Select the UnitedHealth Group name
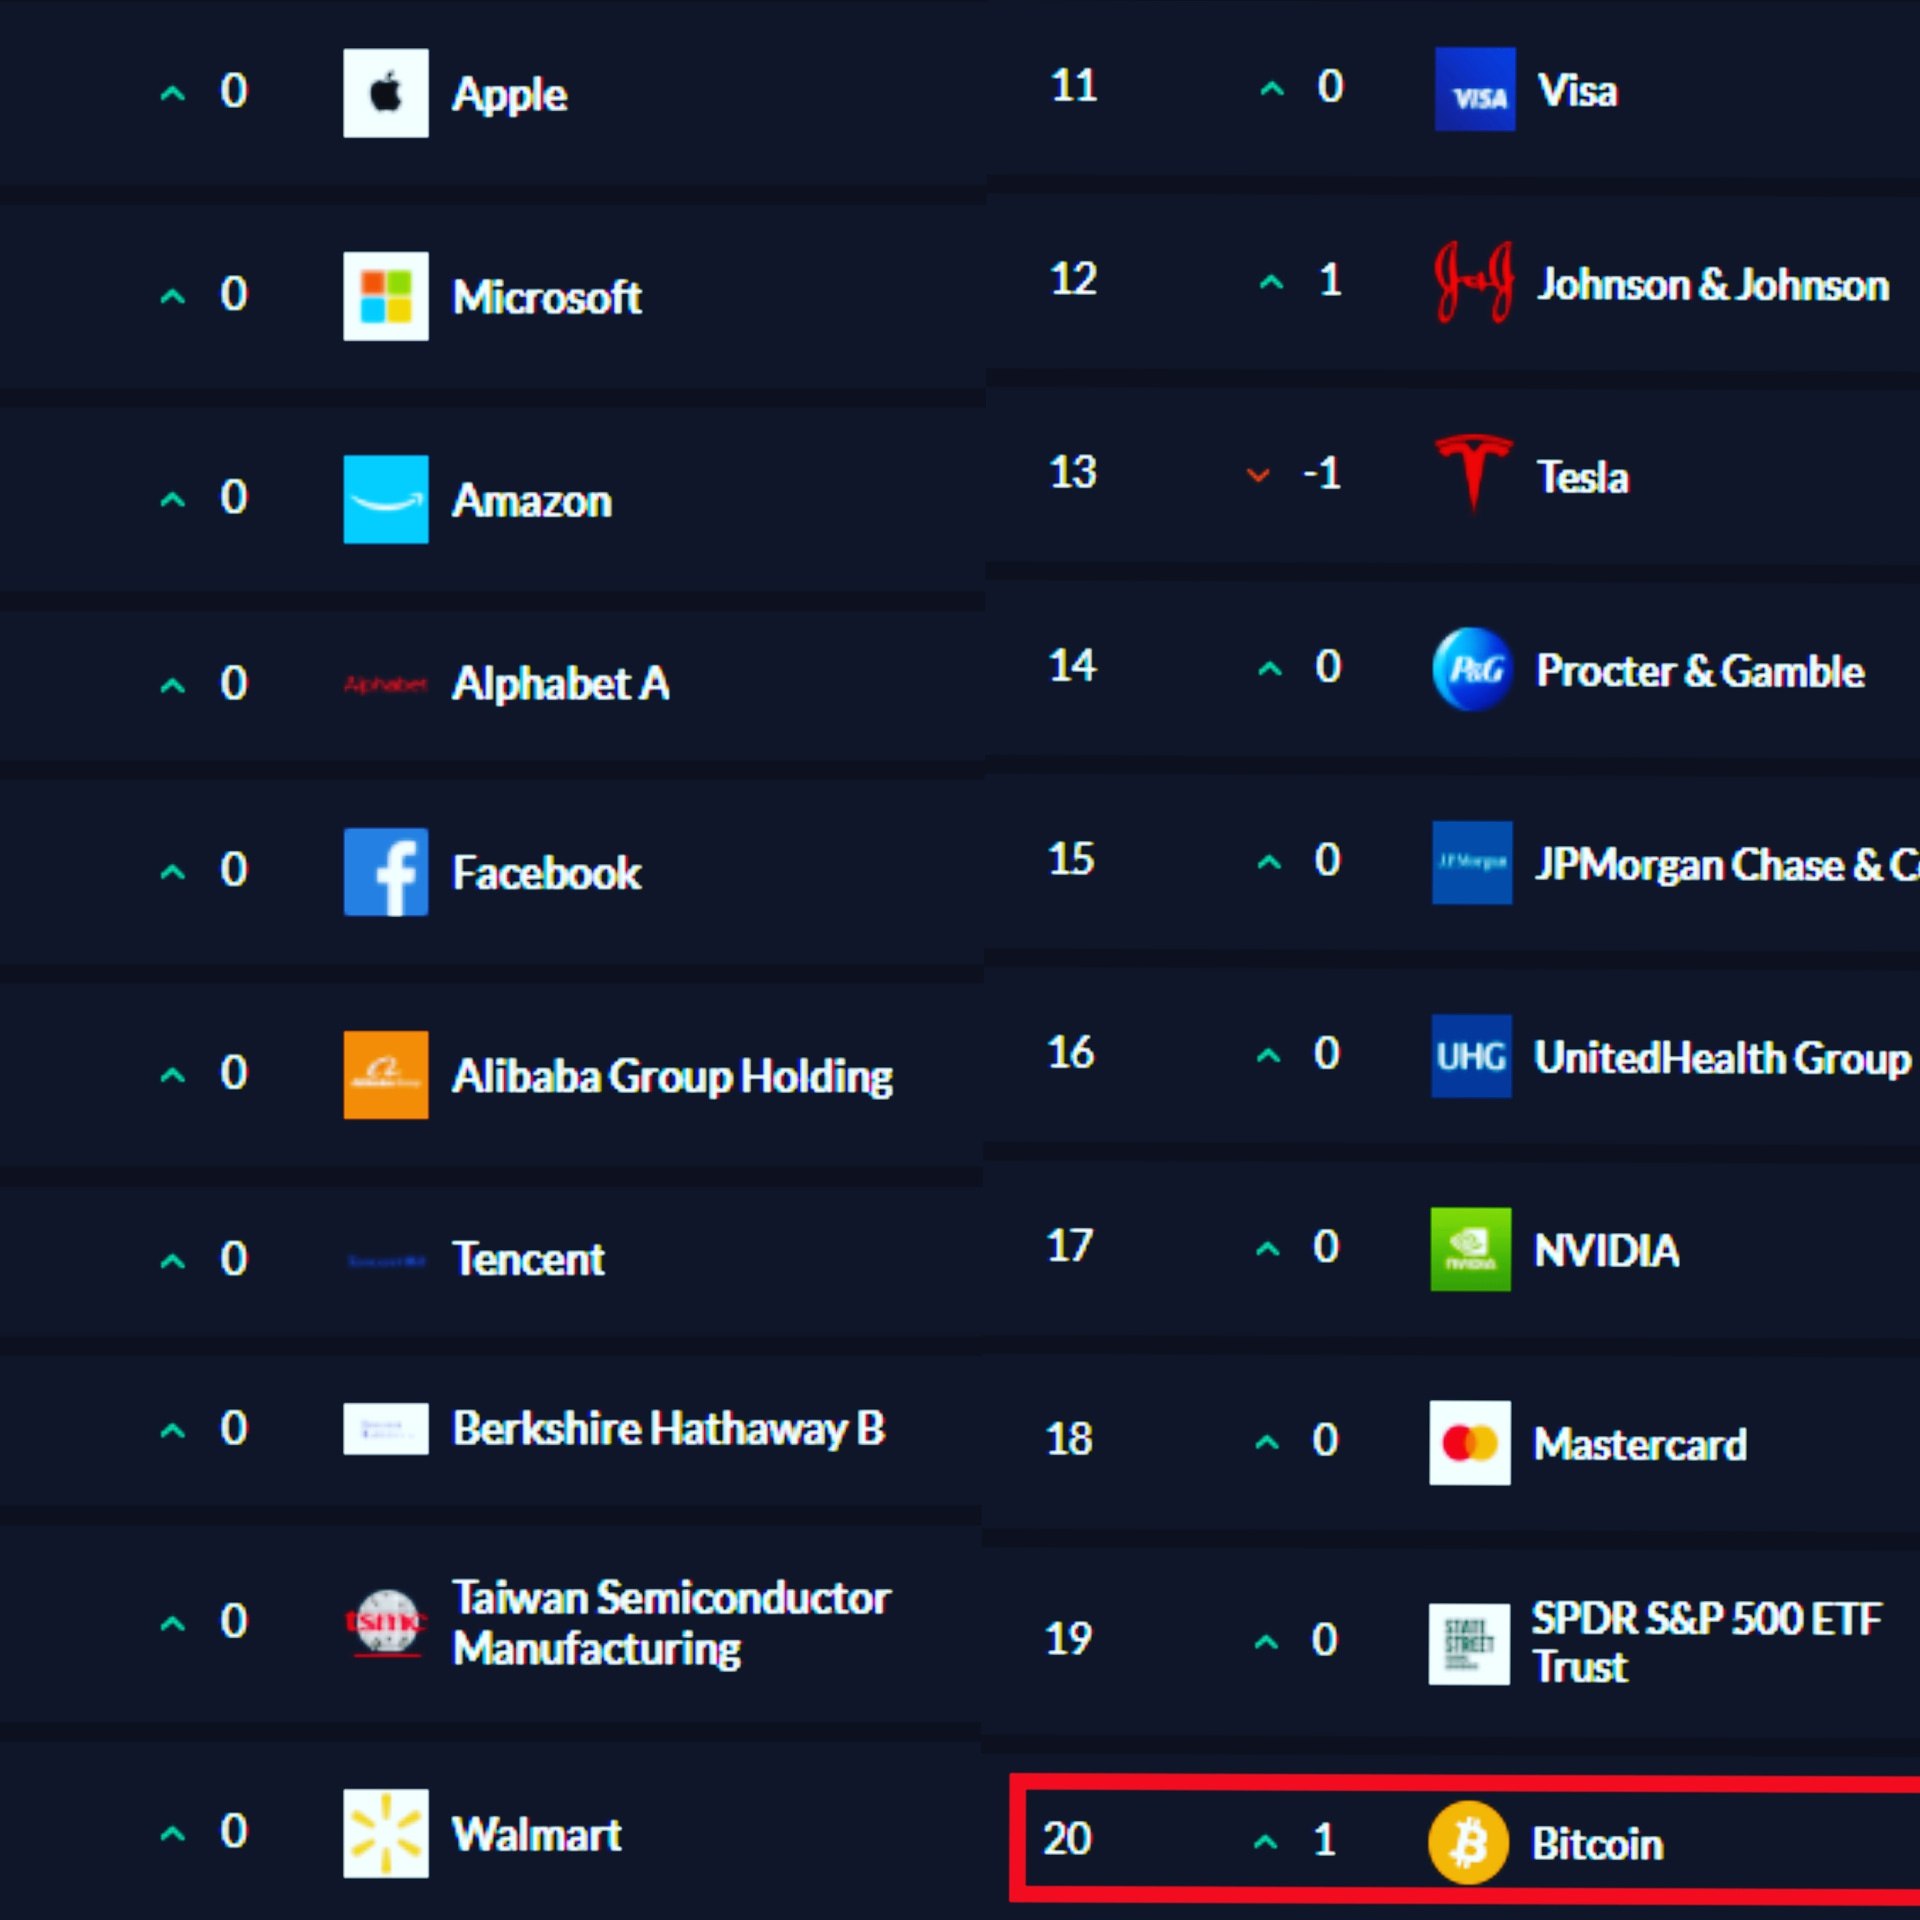Image resolution: width=1920 pixels, height=1920 pixels. click(x=1722, y=1058)
